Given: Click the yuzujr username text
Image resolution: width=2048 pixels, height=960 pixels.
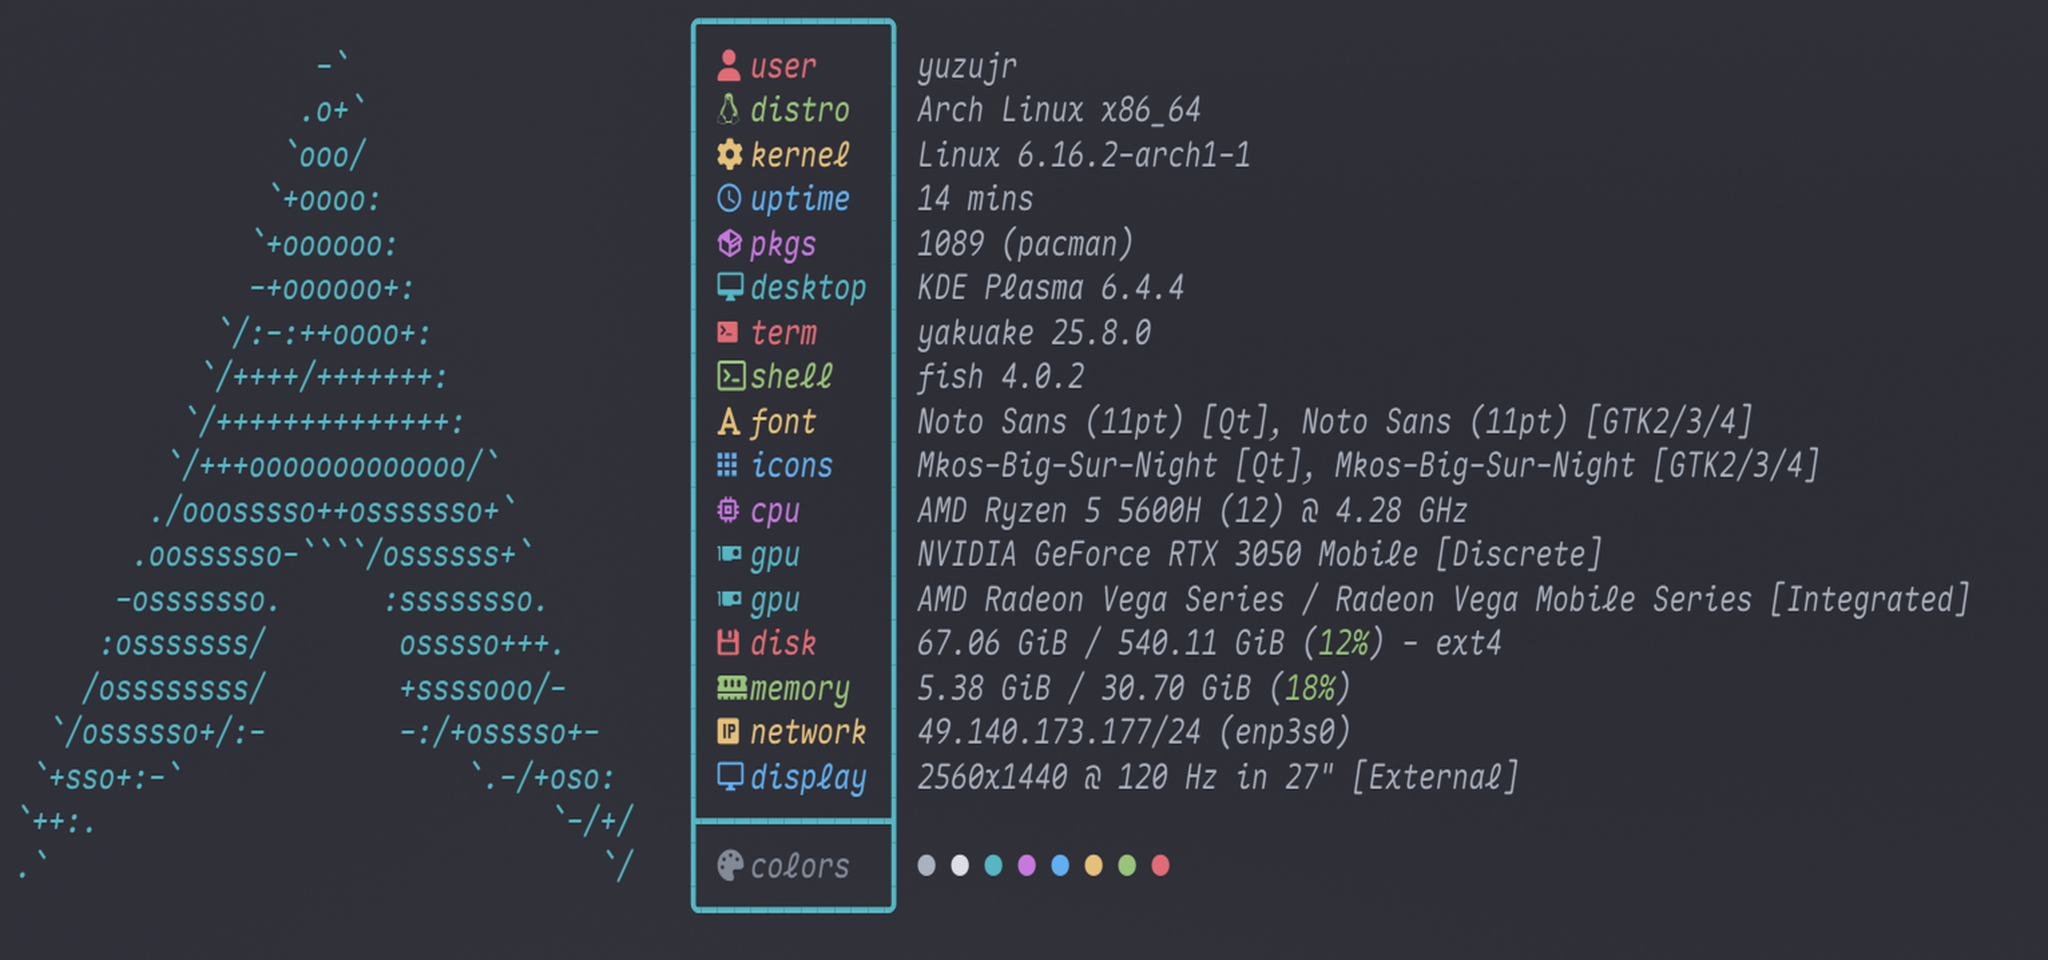Looking at the screenshot, I should [x=966, y=65].
